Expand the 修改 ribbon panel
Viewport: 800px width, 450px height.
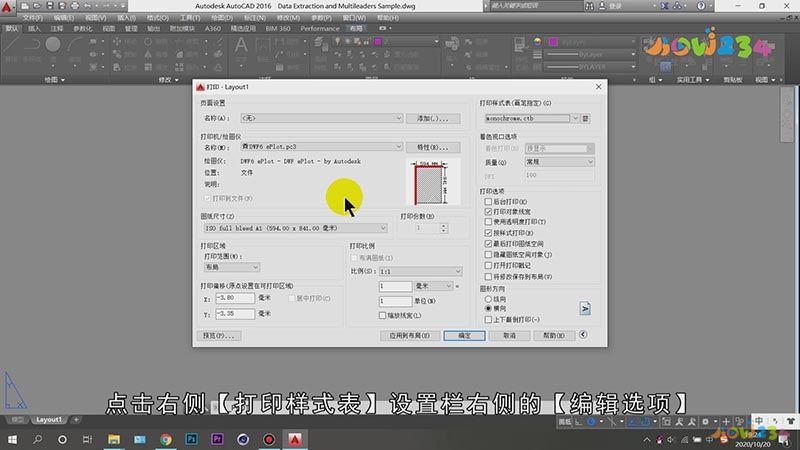tap(168, 80)
